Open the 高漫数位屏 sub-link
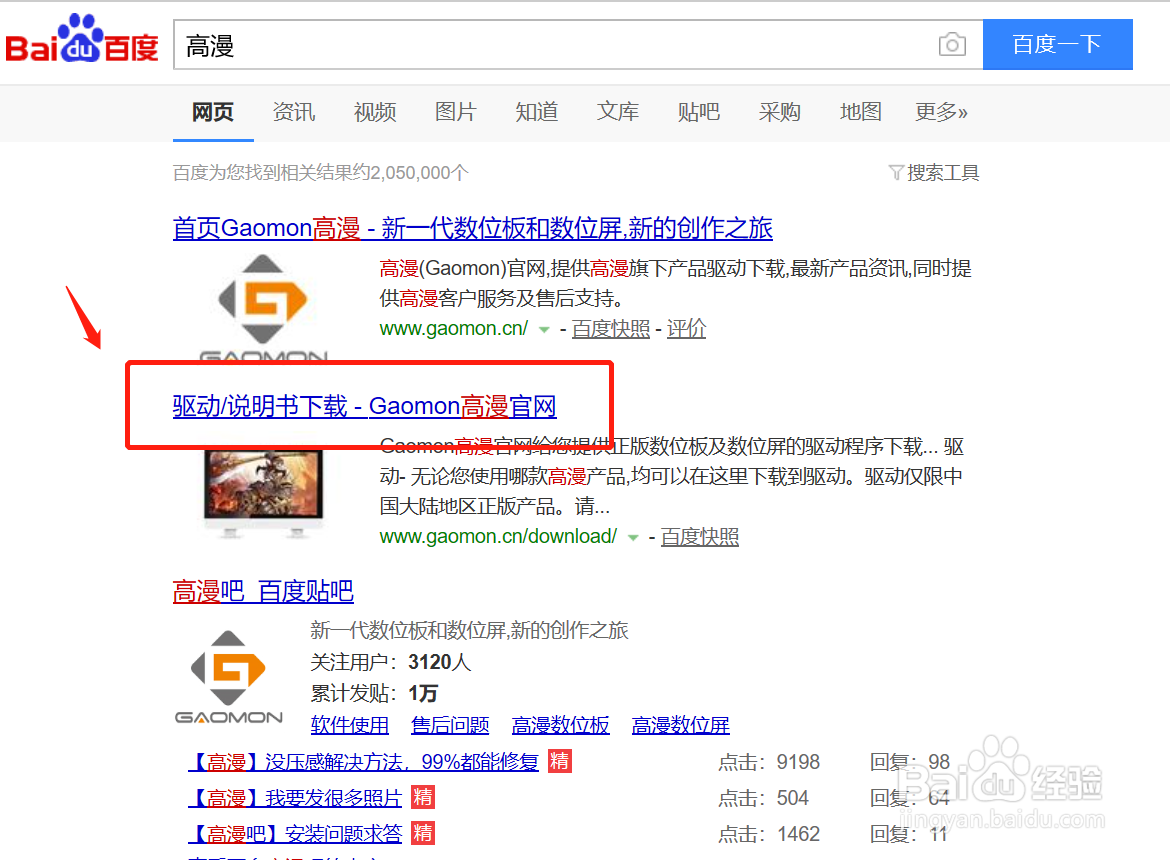Image resolution: width=1170 pixels, height=860 pixels. [681, 725]
